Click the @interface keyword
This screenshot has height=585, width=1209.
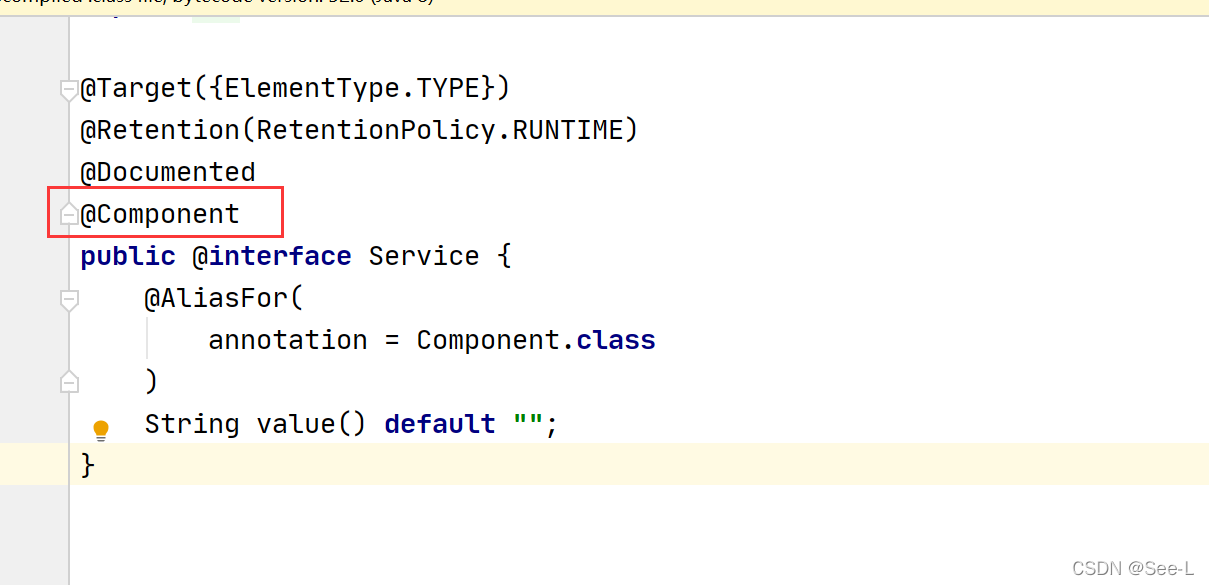pyautogui.click(x=272, y=256)
